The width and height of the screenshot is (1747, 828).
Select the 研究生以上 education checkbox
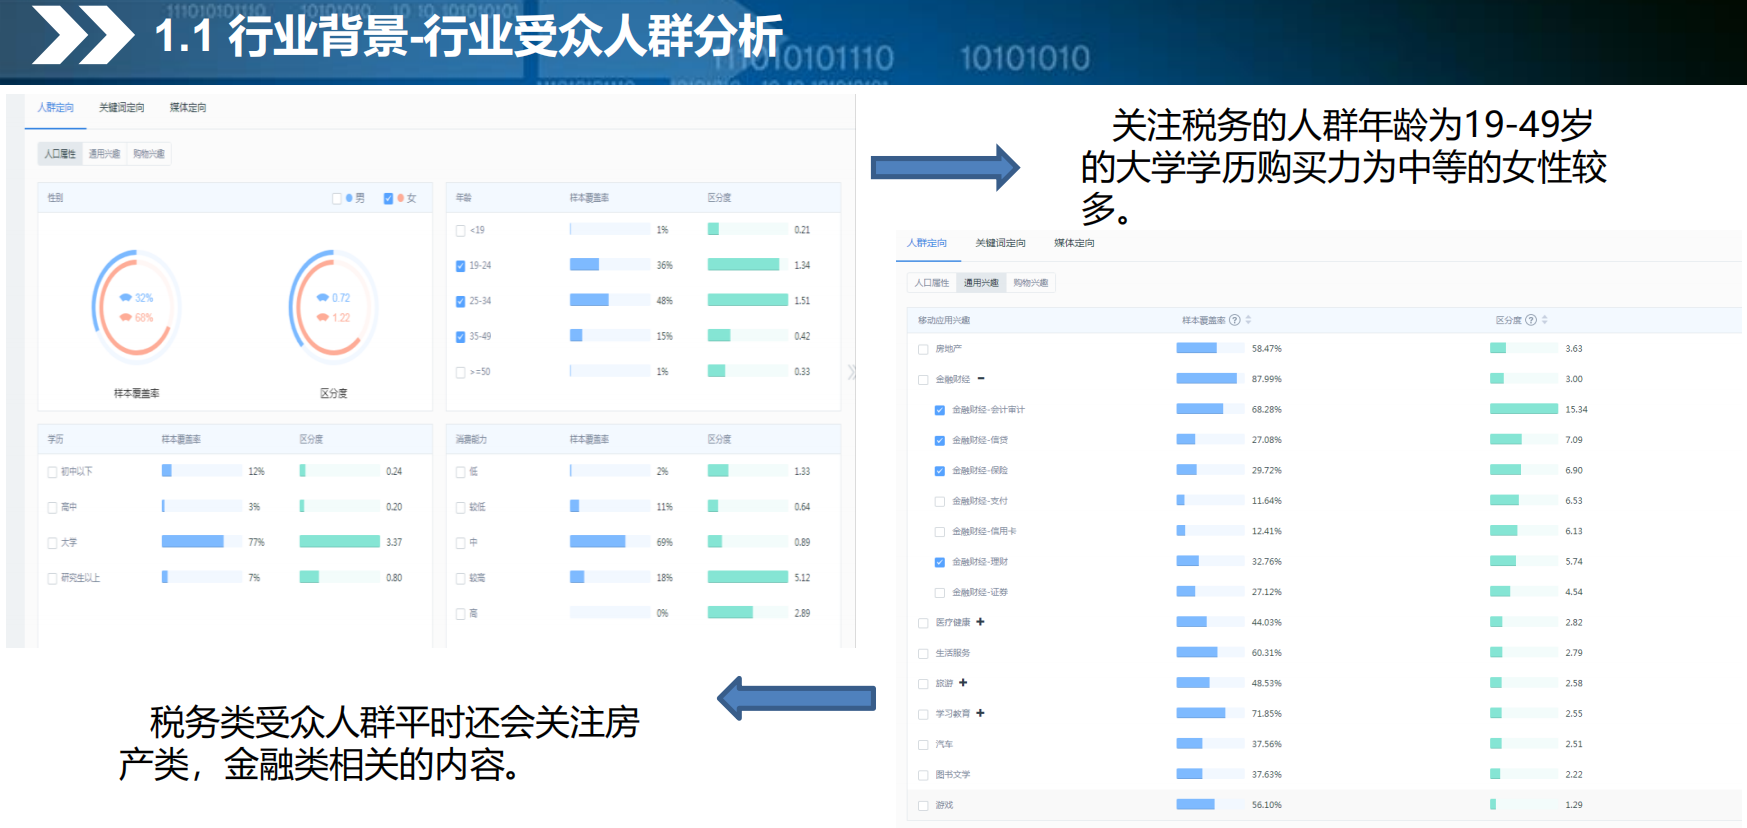tap(52, 578)
